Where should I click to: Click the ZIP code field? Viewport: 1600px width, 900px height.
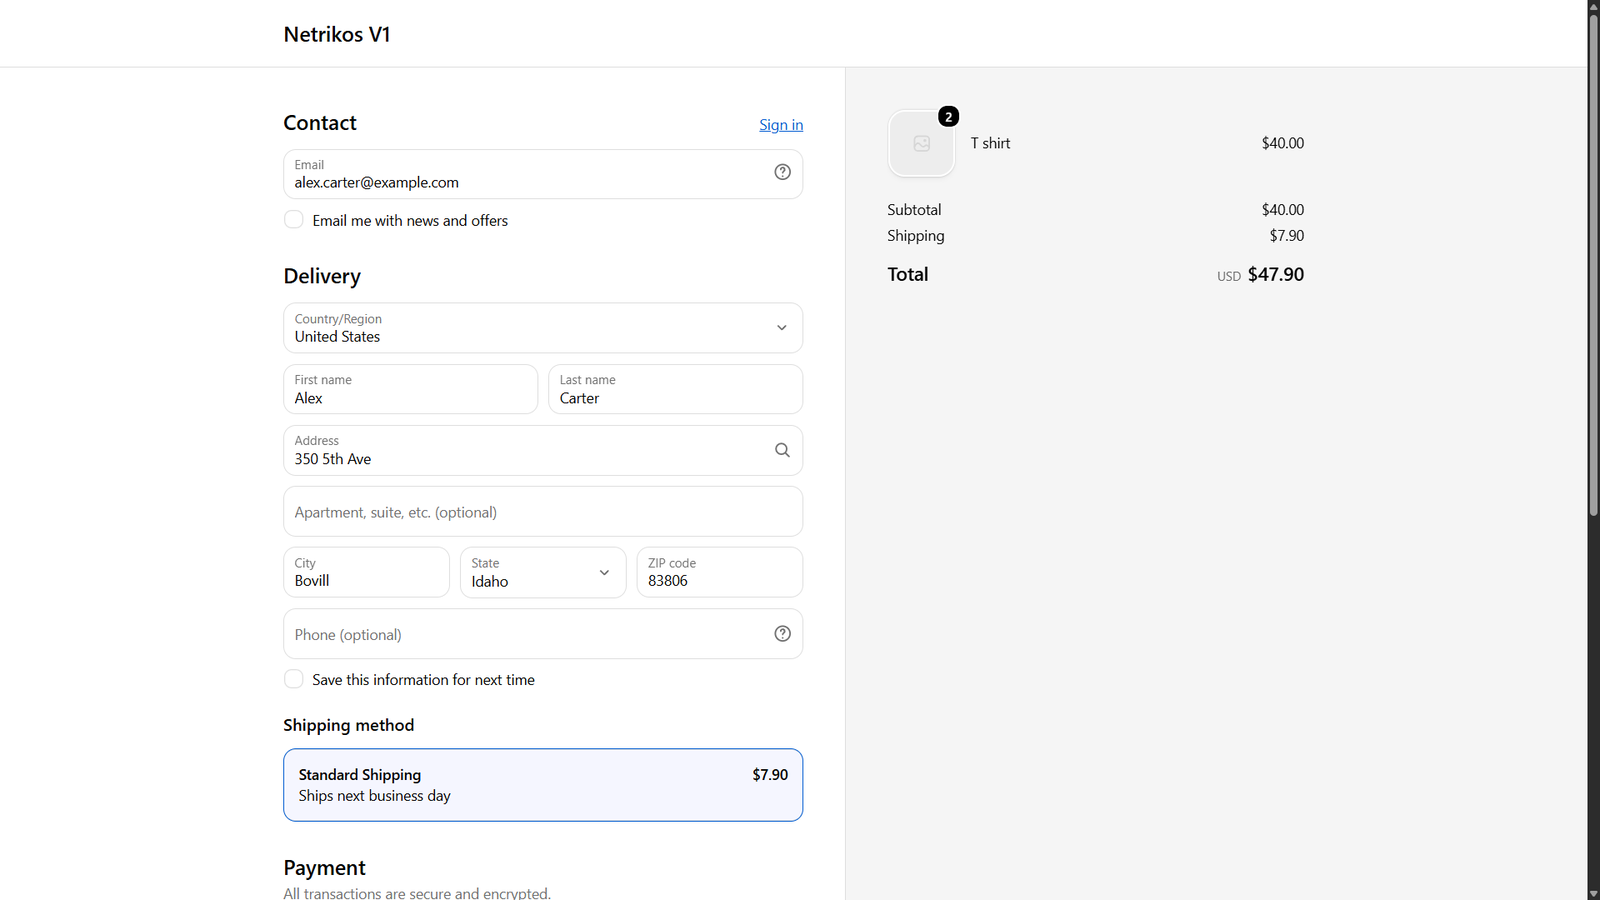[720, 572]
